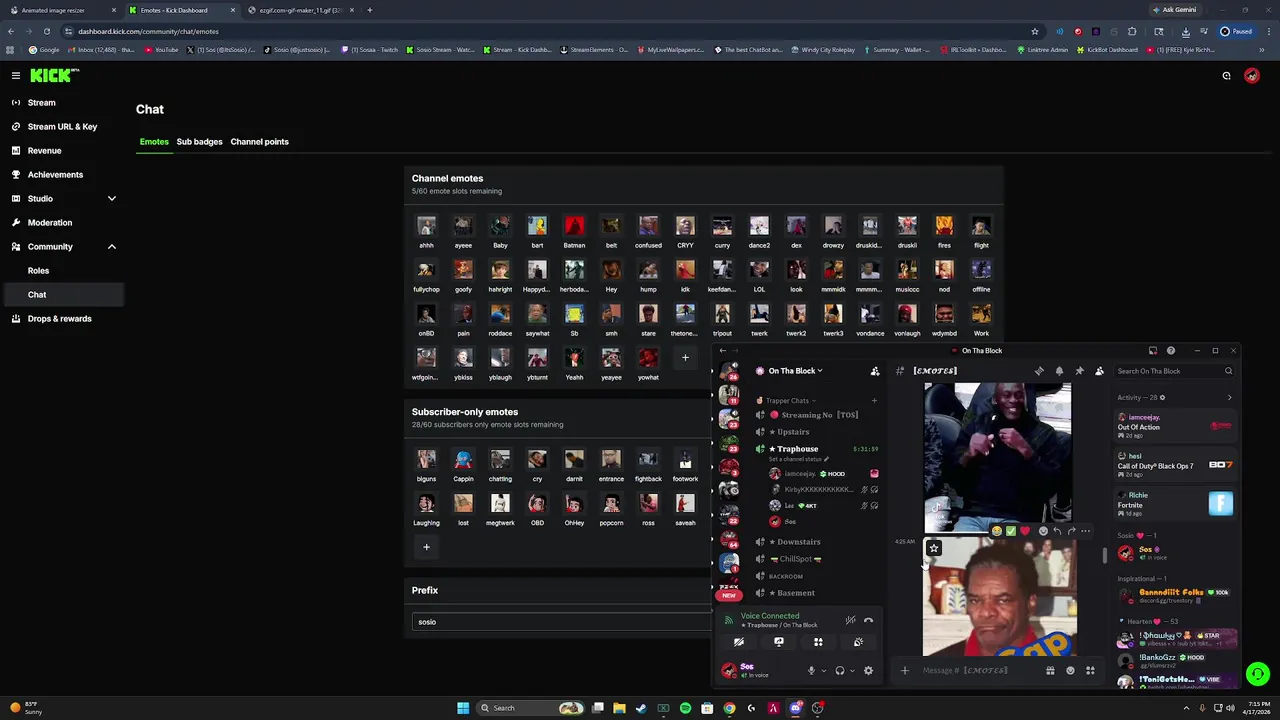
Task: Click the Prefix input field
Action: [x=560, y=622]
